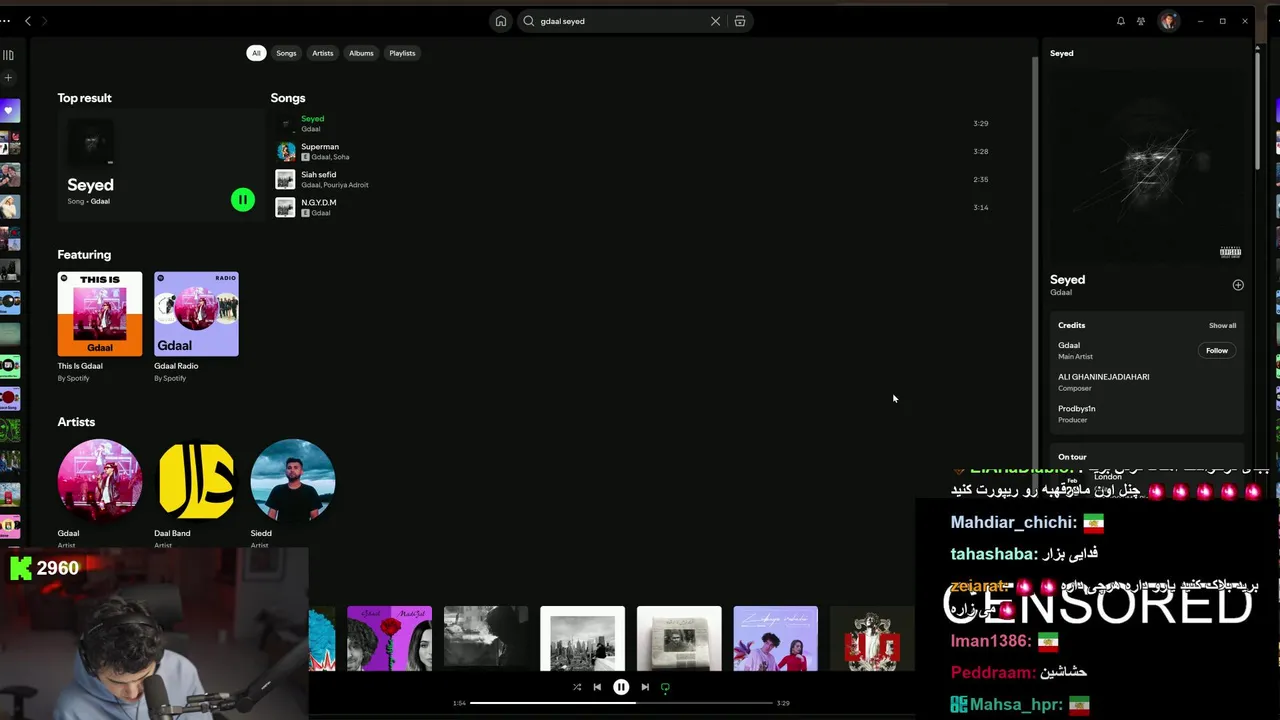Click Soha artist link under Superman
Viewport: 1280px width, 720px height.
click(341, 157)
